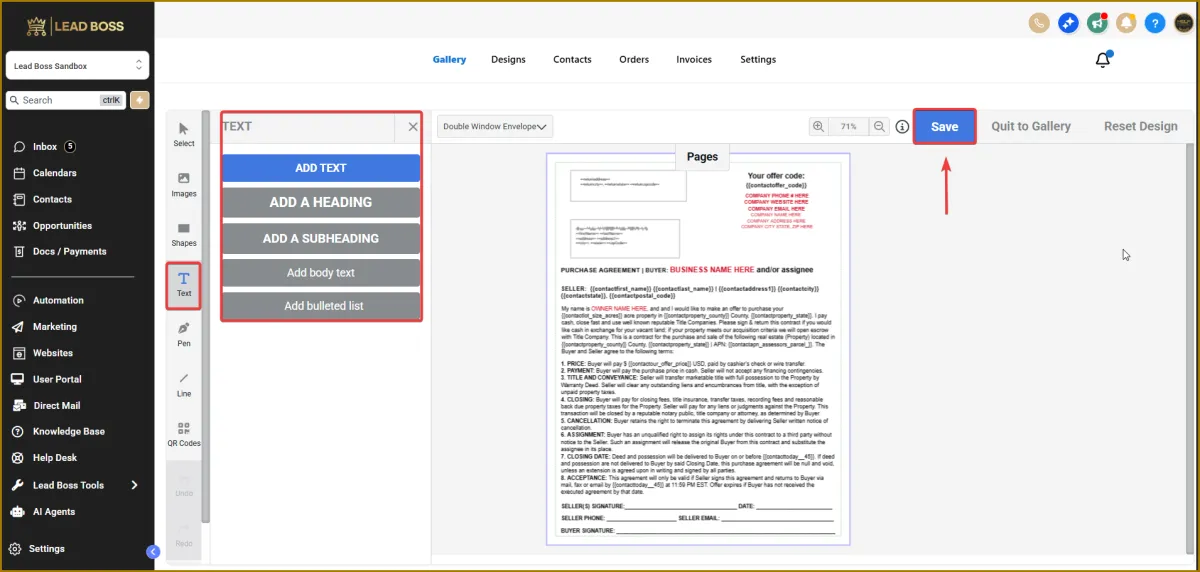Click the ADD TEXT button
Image resolution: width=1200 pixels, height=572 pixels.
[x=321, y=168]
